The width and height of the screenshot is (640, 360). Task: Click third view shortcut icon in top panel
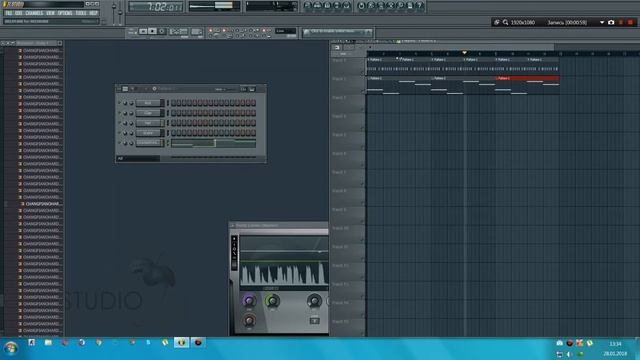tap(327, 6)
